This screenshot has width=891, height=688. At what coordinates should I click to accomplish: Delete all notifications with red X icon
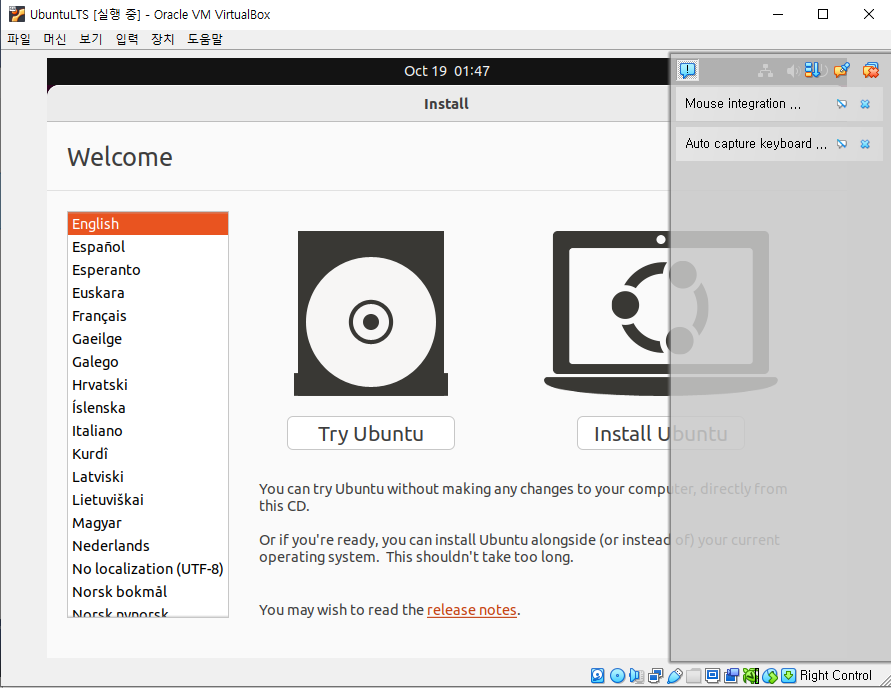coord(871,70)
